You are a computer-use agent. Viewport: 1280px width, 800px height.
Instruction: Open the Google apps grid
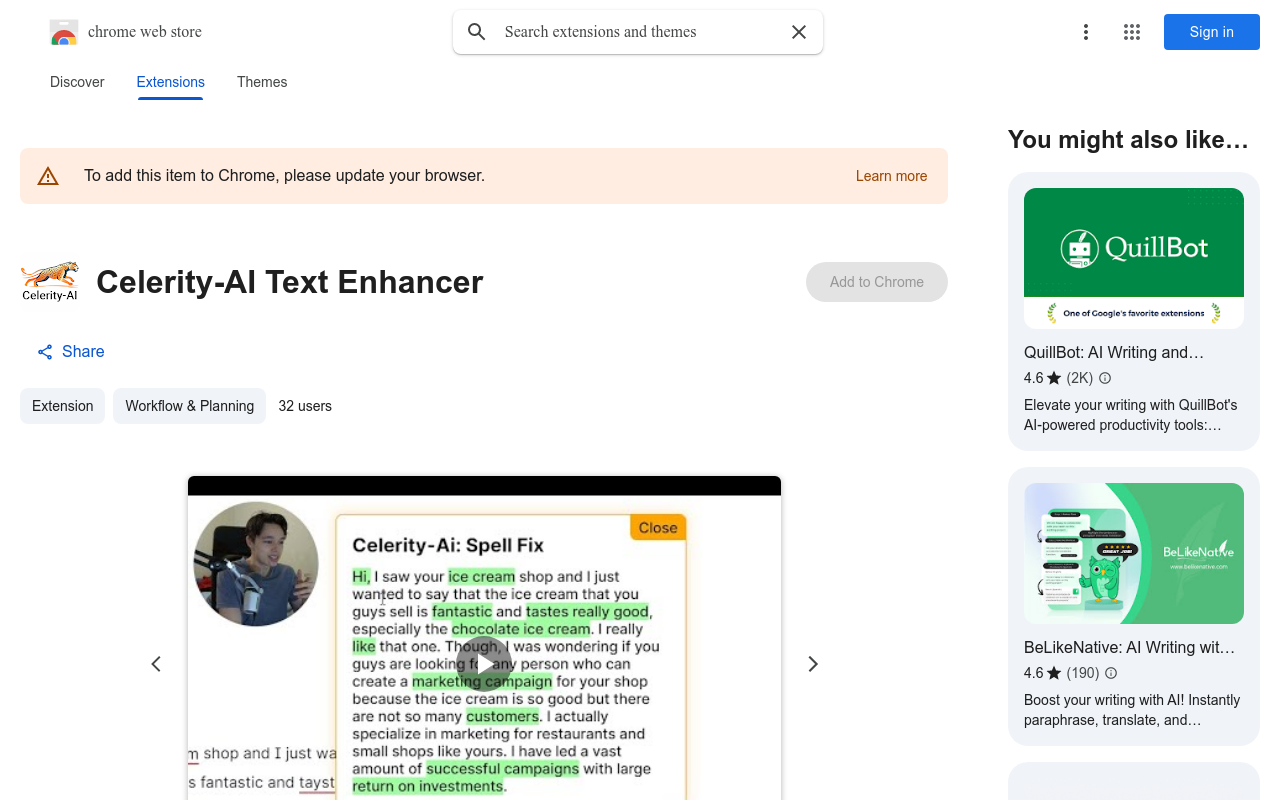click(x=1132, y=32)
